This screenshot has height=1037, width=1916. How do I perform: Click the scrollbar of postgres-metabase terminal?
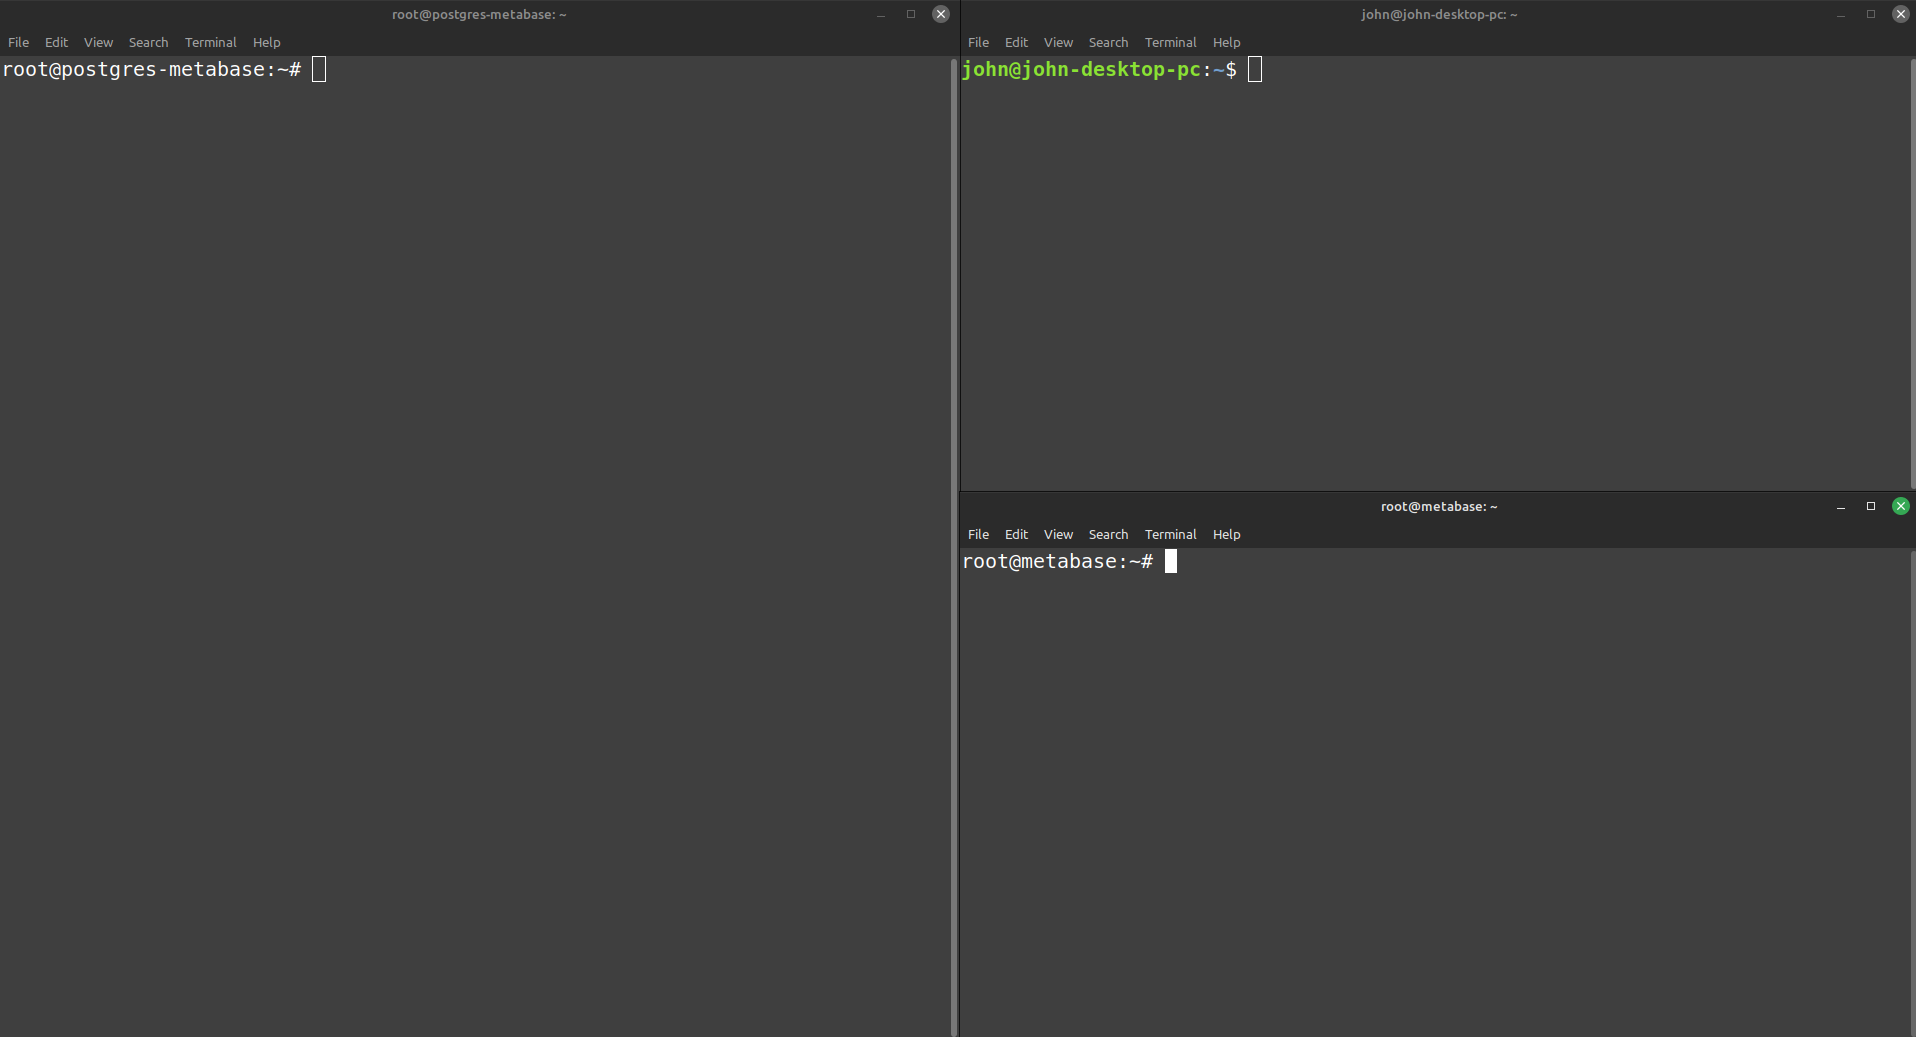pyautogui.click(x=953, y=500)
